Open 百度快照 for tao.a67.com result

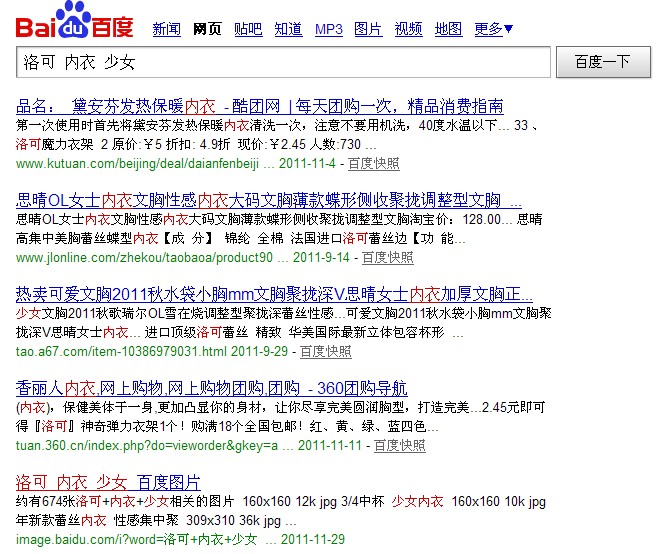click(326, 351)
